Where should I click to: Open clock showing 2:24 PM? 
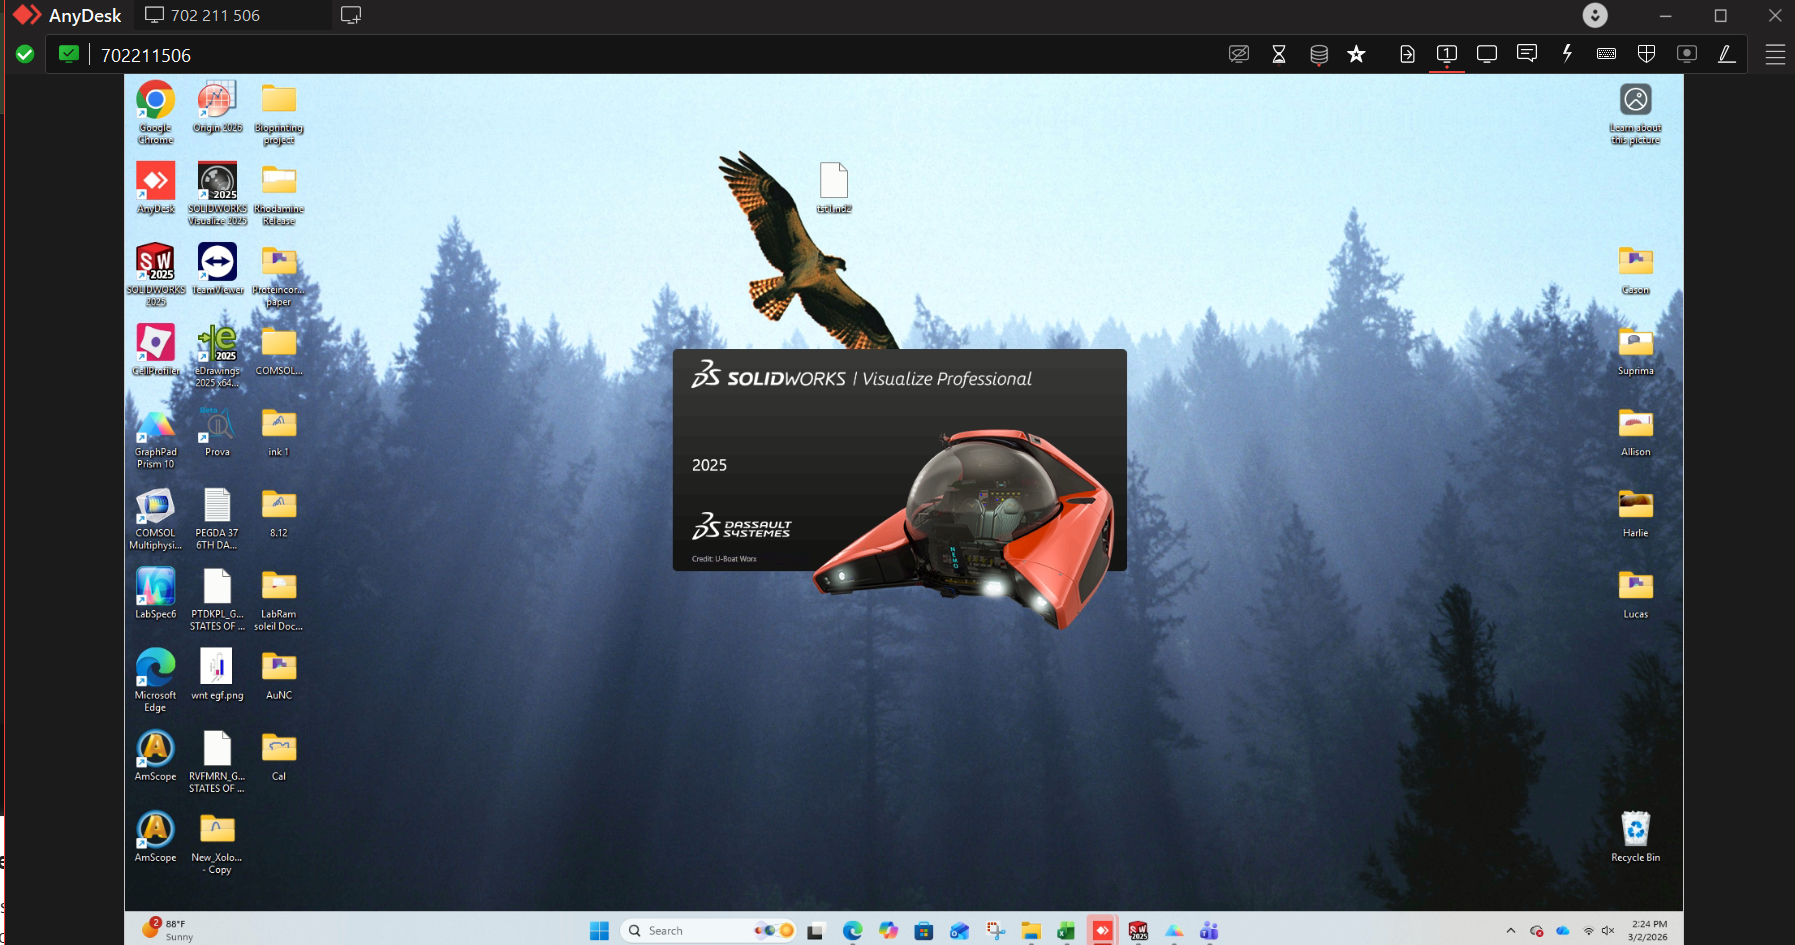(1649, 930)
